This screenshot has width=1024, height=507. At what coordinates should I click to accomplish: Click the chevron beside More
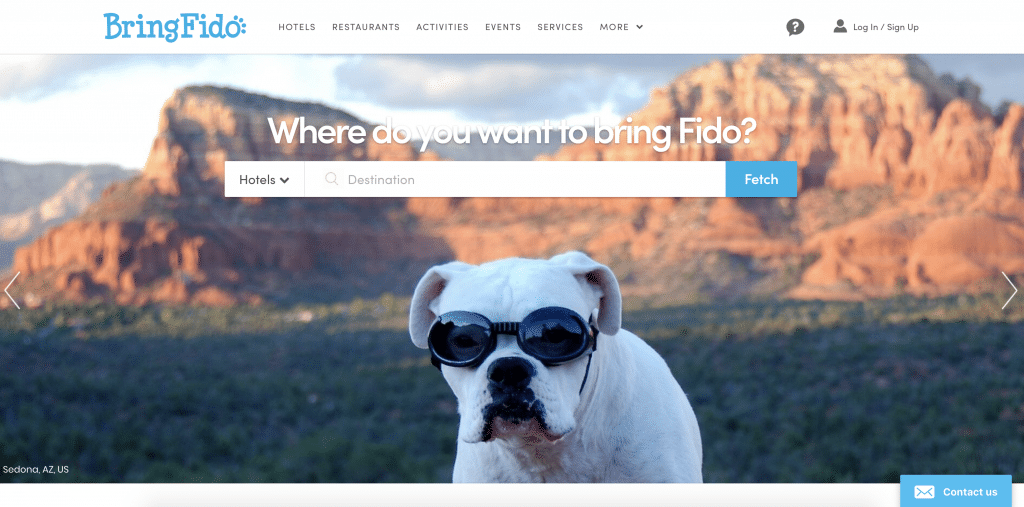(639, 27)
